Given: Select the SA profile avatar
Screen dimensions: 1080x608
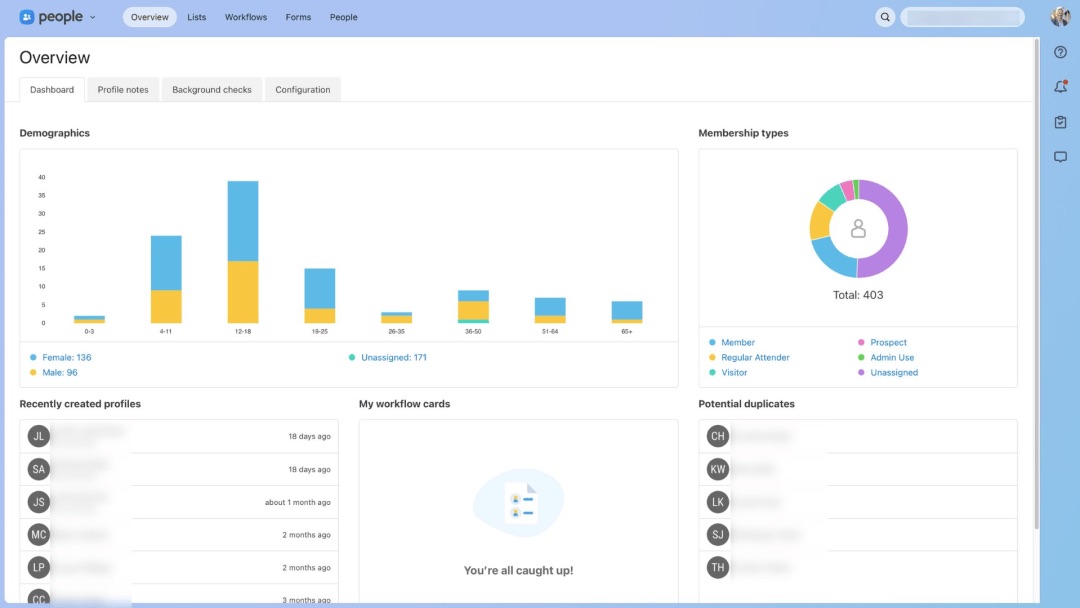Looking at the screenshot, I should (39, 469).
